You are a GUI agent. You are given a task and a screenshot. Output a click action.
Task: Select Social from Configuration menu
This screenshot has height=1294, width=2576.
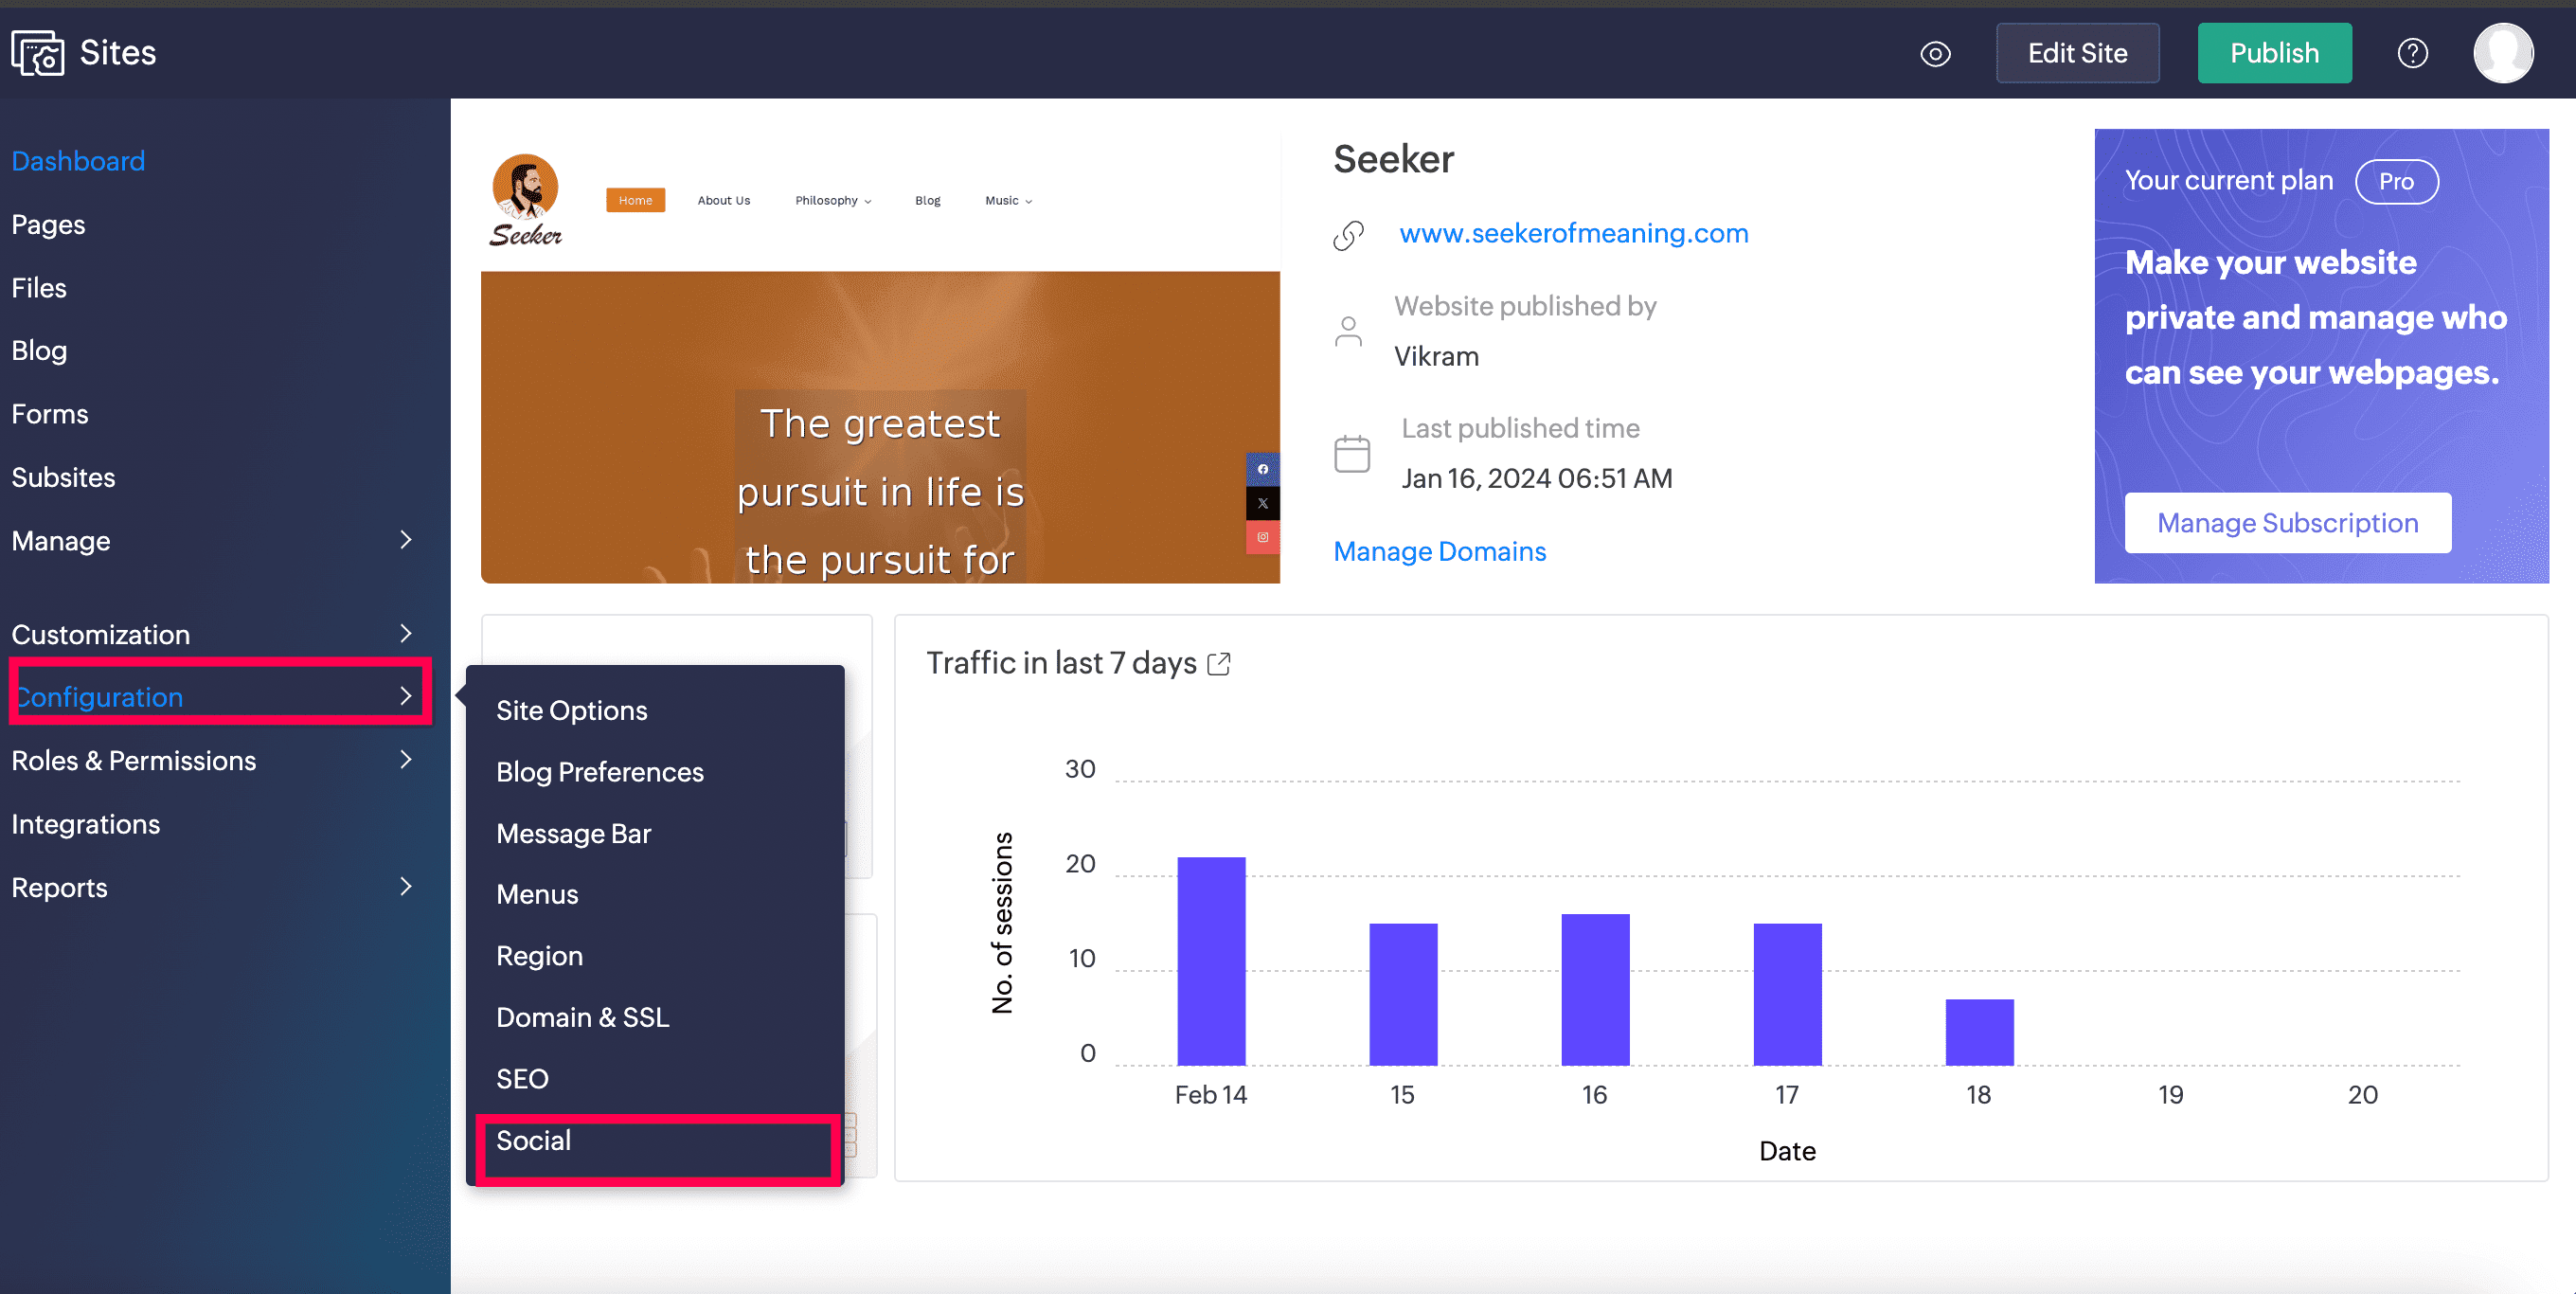534,1140
